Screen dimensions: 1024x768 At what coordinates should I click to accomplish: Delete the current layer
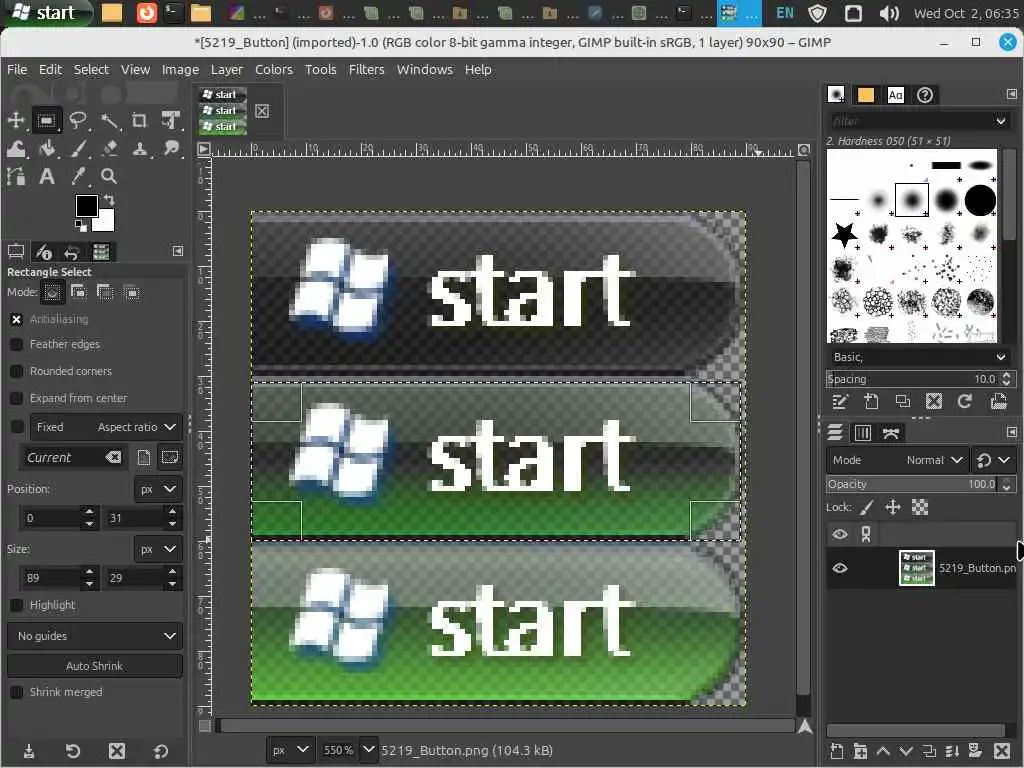(1001, 751)
